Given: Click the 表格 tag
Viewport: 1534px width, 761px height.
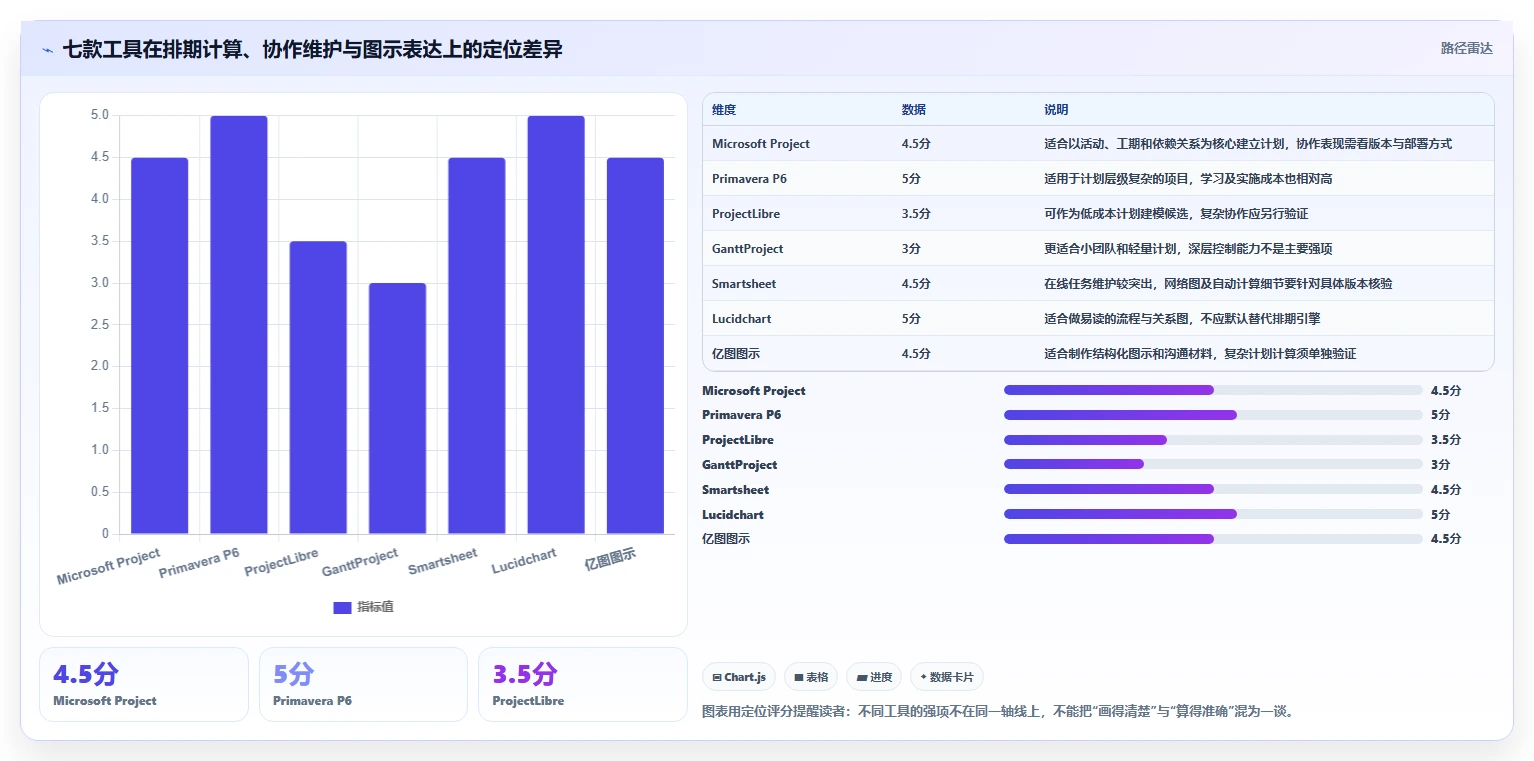Looking at the screenshot, I should click(x=811, y=677).
